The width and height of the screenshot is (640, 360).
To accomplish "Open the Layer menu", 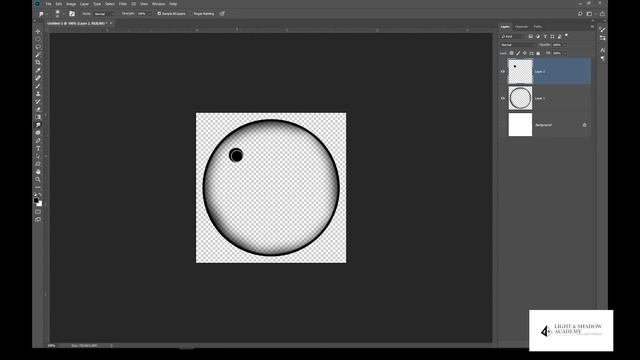I will click(84, 4).
